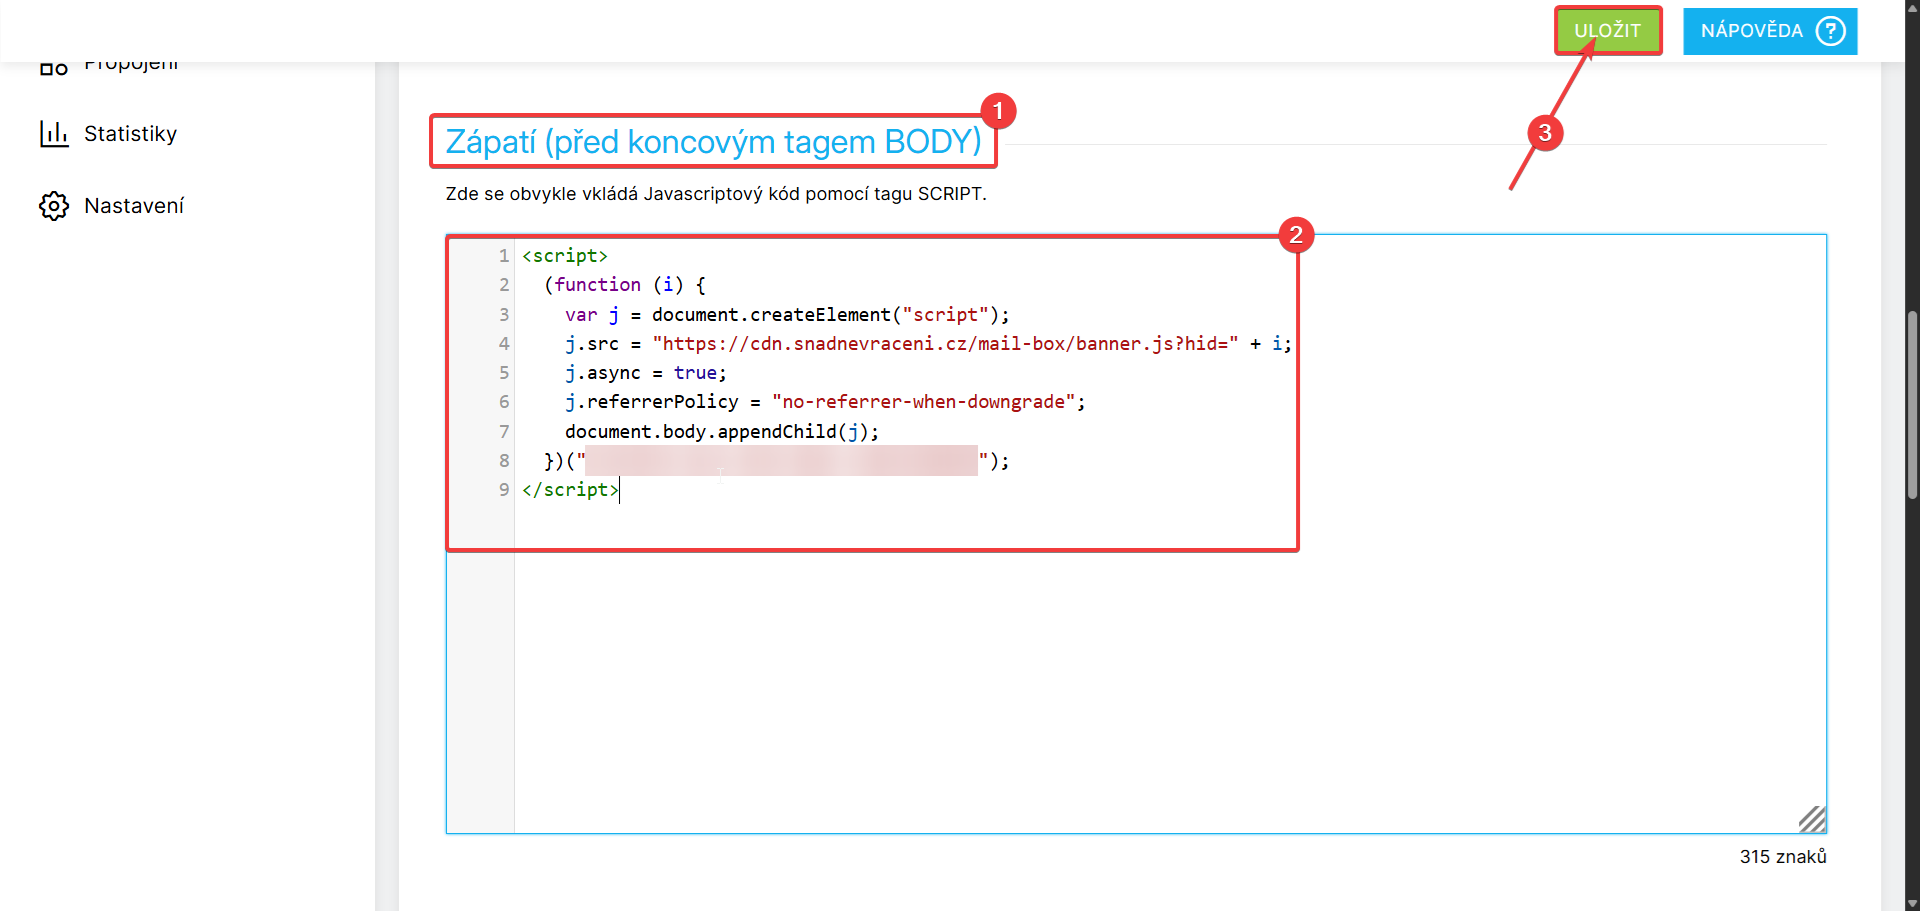Click the partially hidden Propojení sidebar icon
The image size is (1920, 911).
[54, 68]
